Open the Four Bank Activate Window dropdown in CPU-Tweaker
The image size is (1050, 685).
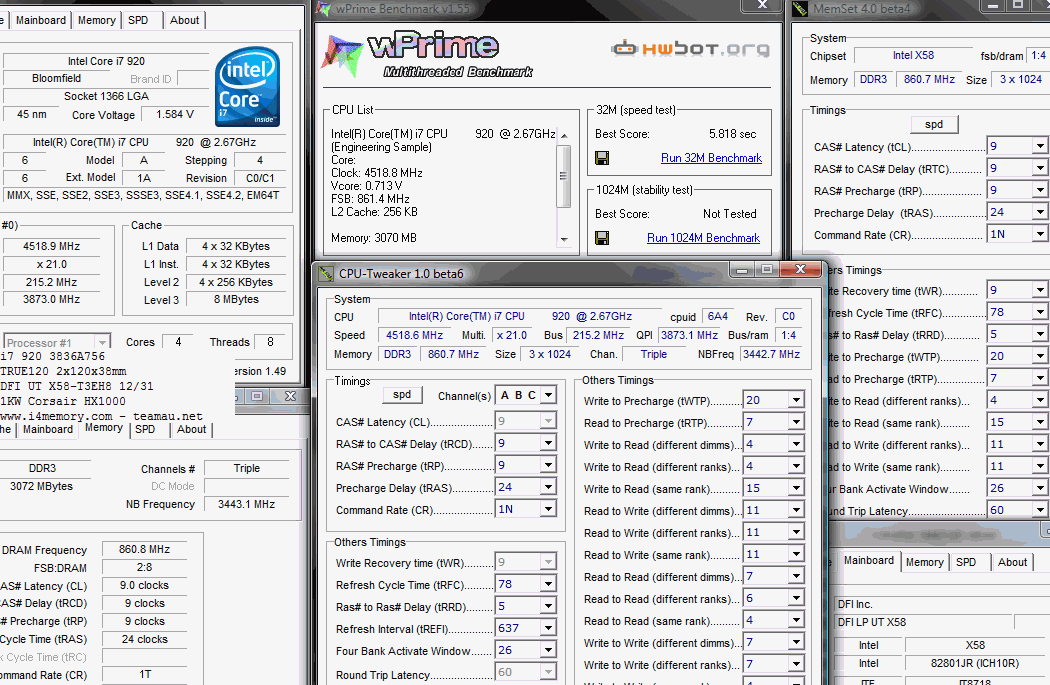[548, 651]
